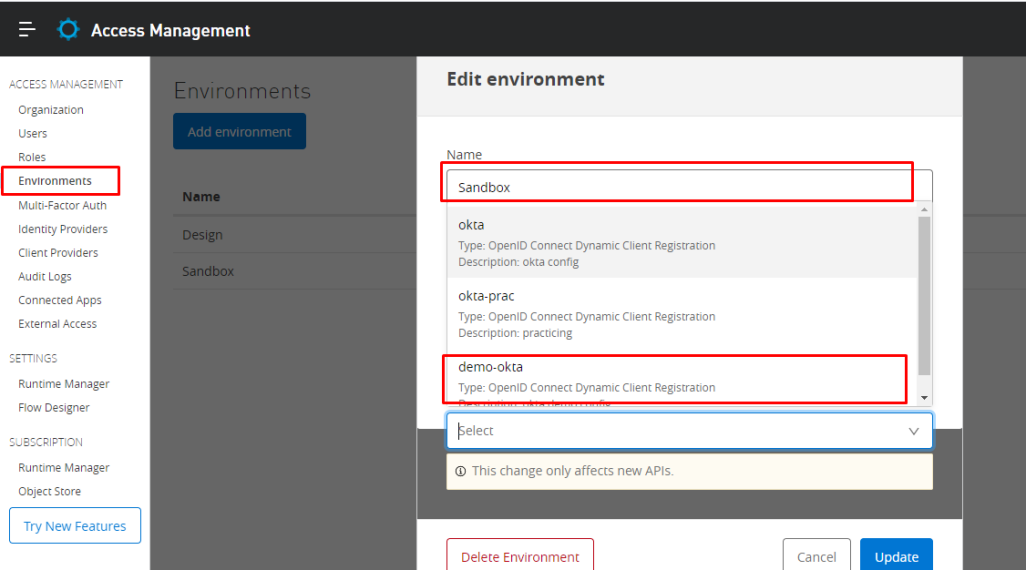
Task: Click the Name field containing Sandbox
Action: click(x=689, y=187)
